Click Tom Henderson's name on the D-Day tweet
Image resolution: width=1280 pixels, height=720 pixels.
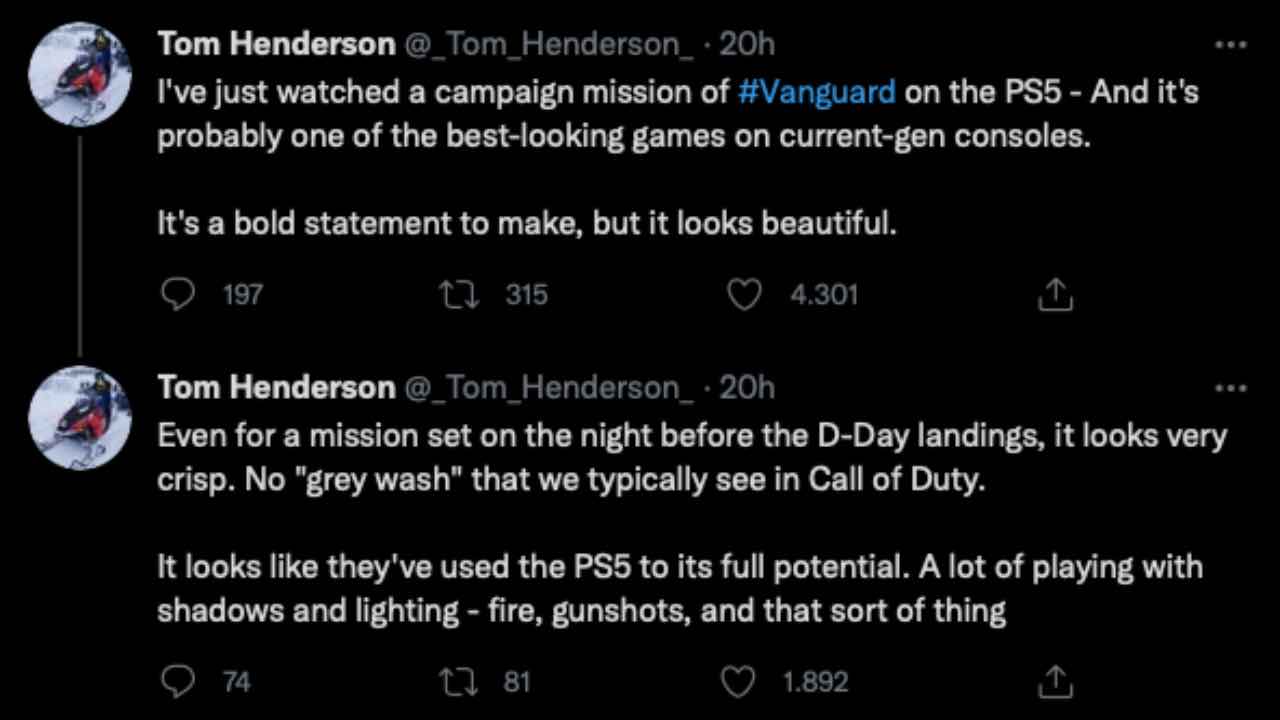276,388
